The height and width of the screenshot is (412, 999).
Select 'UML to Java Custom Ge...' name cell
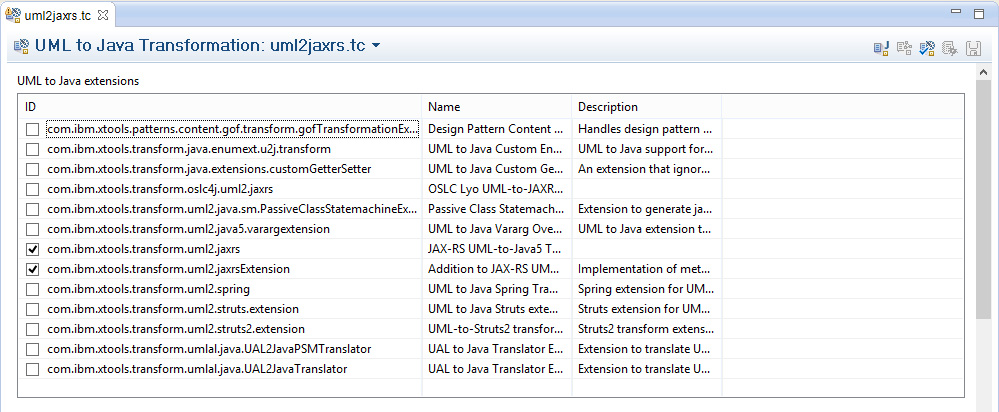pyautogui.click(x=495, y=169)
